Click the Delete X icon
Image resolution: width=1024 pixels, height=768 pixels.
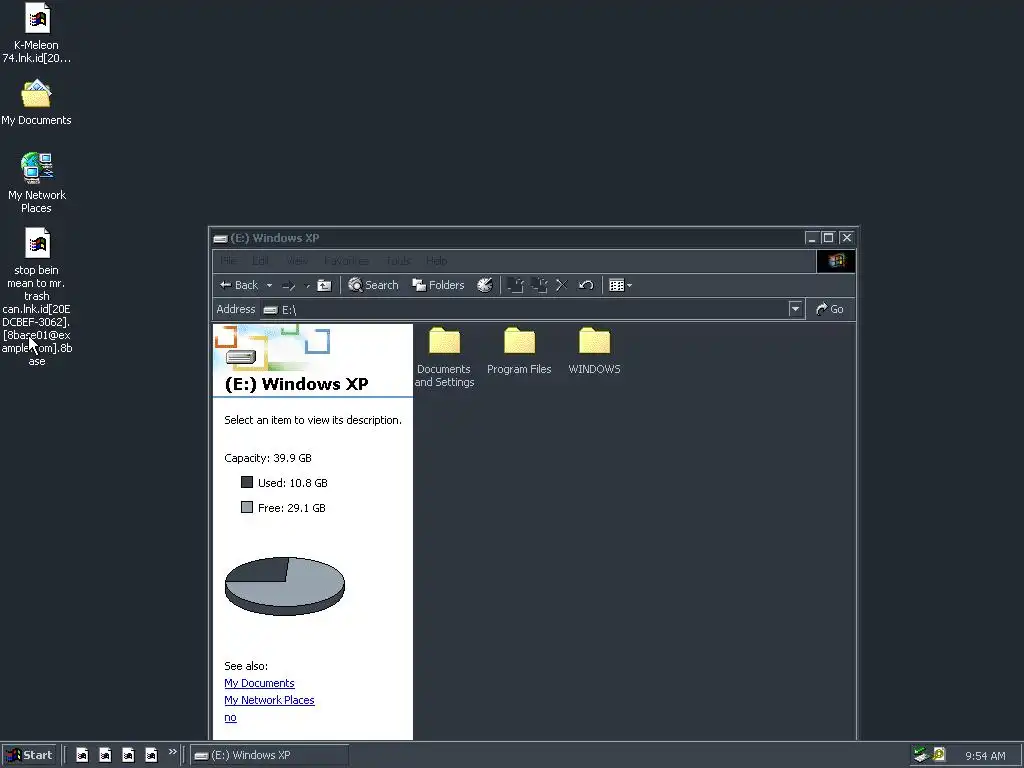click(562, 285)
